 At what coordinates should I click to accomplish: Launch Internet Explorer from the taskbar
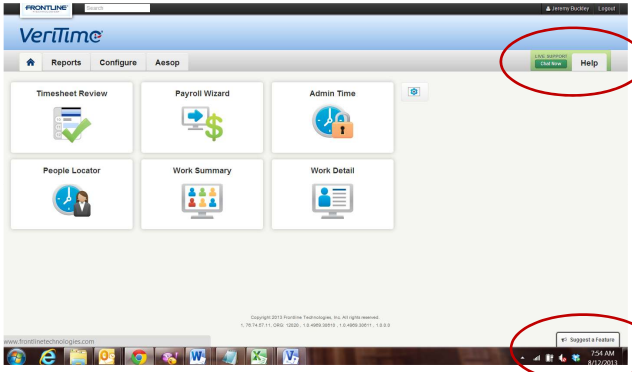pos(48,357)
